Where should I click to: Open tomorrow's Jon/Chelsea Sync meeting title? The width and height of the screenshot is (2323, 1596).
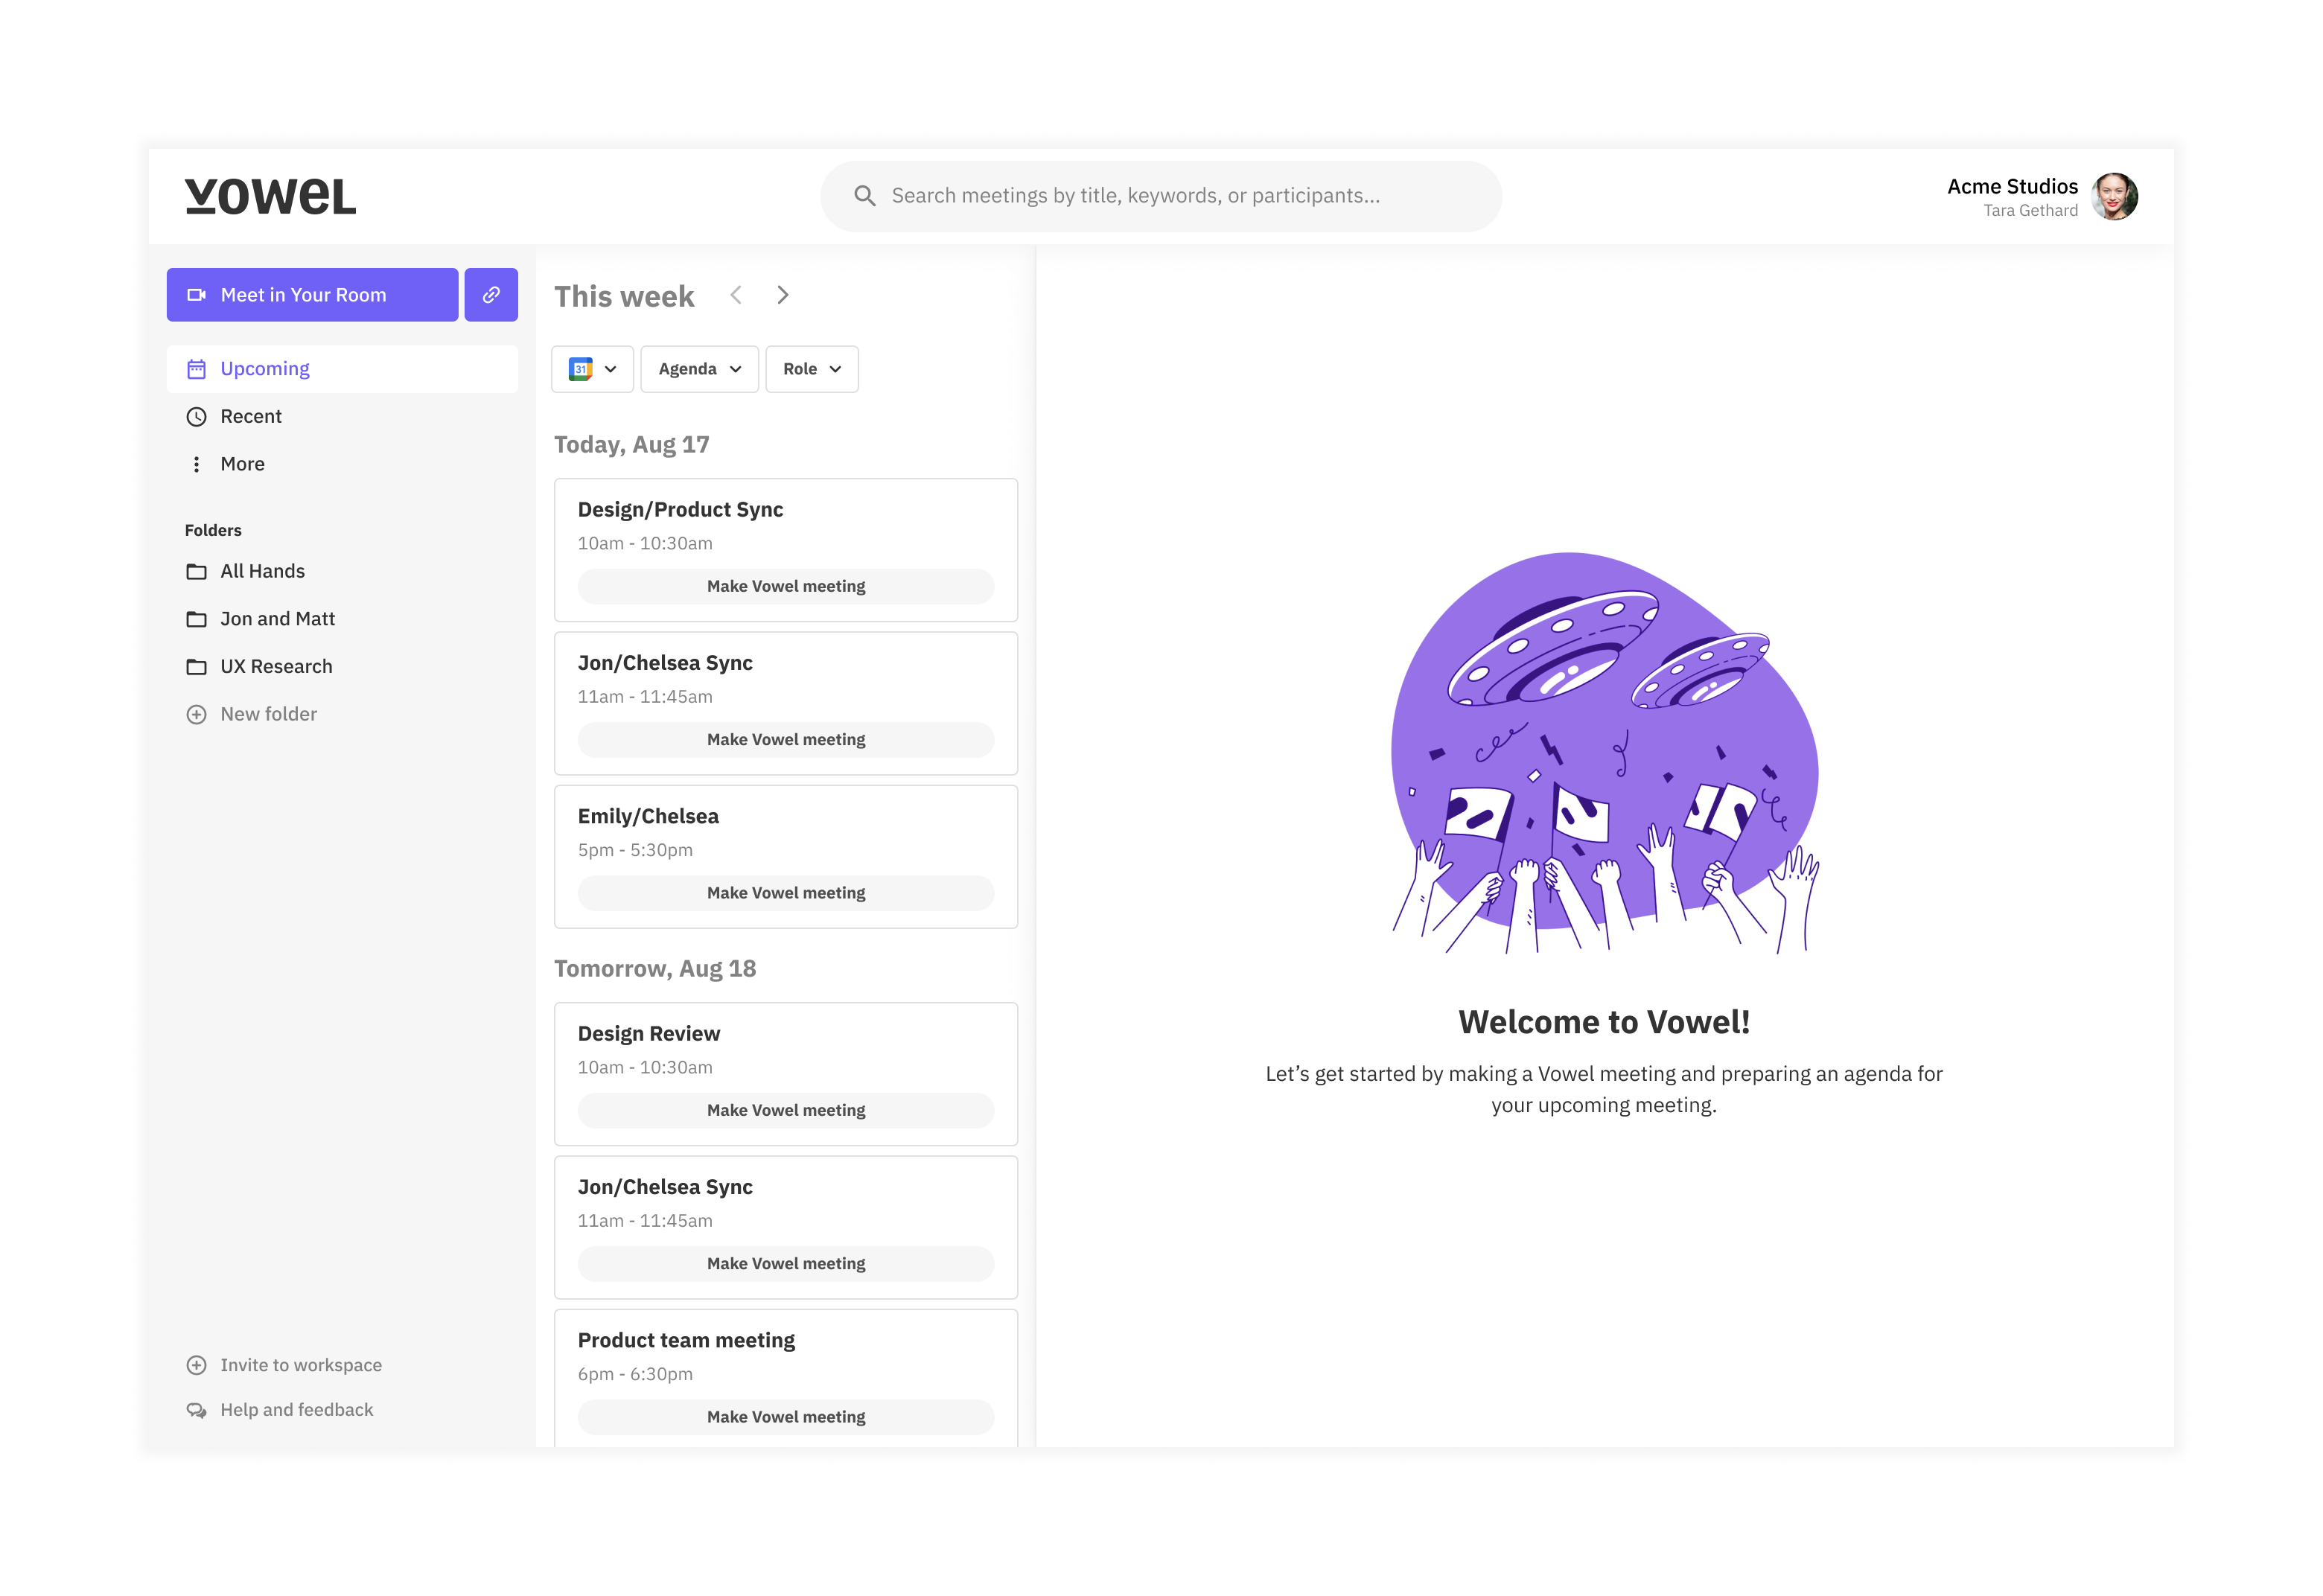[665, 1187]
